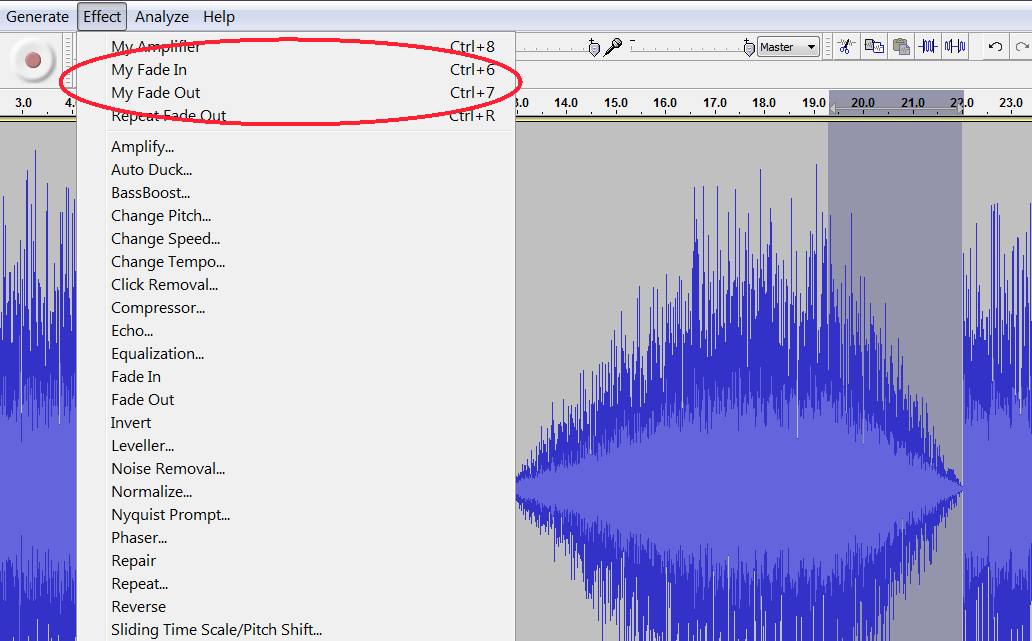The width and height of the screenshot is (1032, 641).
Task: Click the microphone input volume icon
Action: point(613,47)
